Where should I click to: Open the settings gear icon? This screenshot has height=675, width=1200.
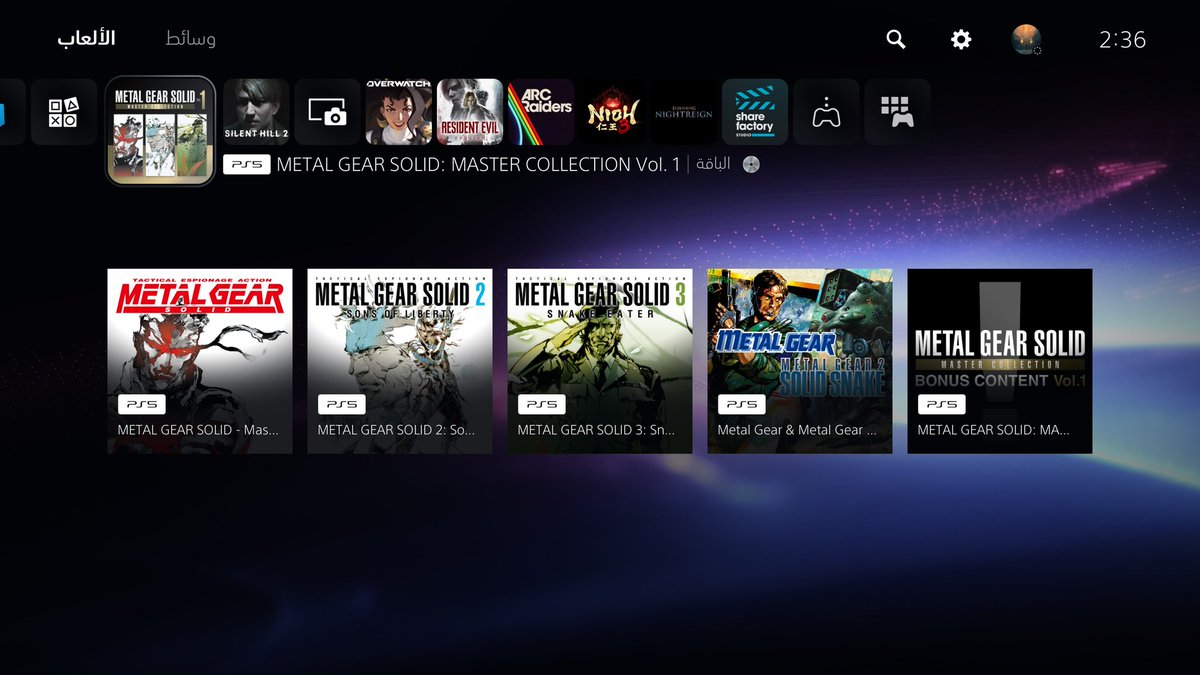[x=961, y=39]
